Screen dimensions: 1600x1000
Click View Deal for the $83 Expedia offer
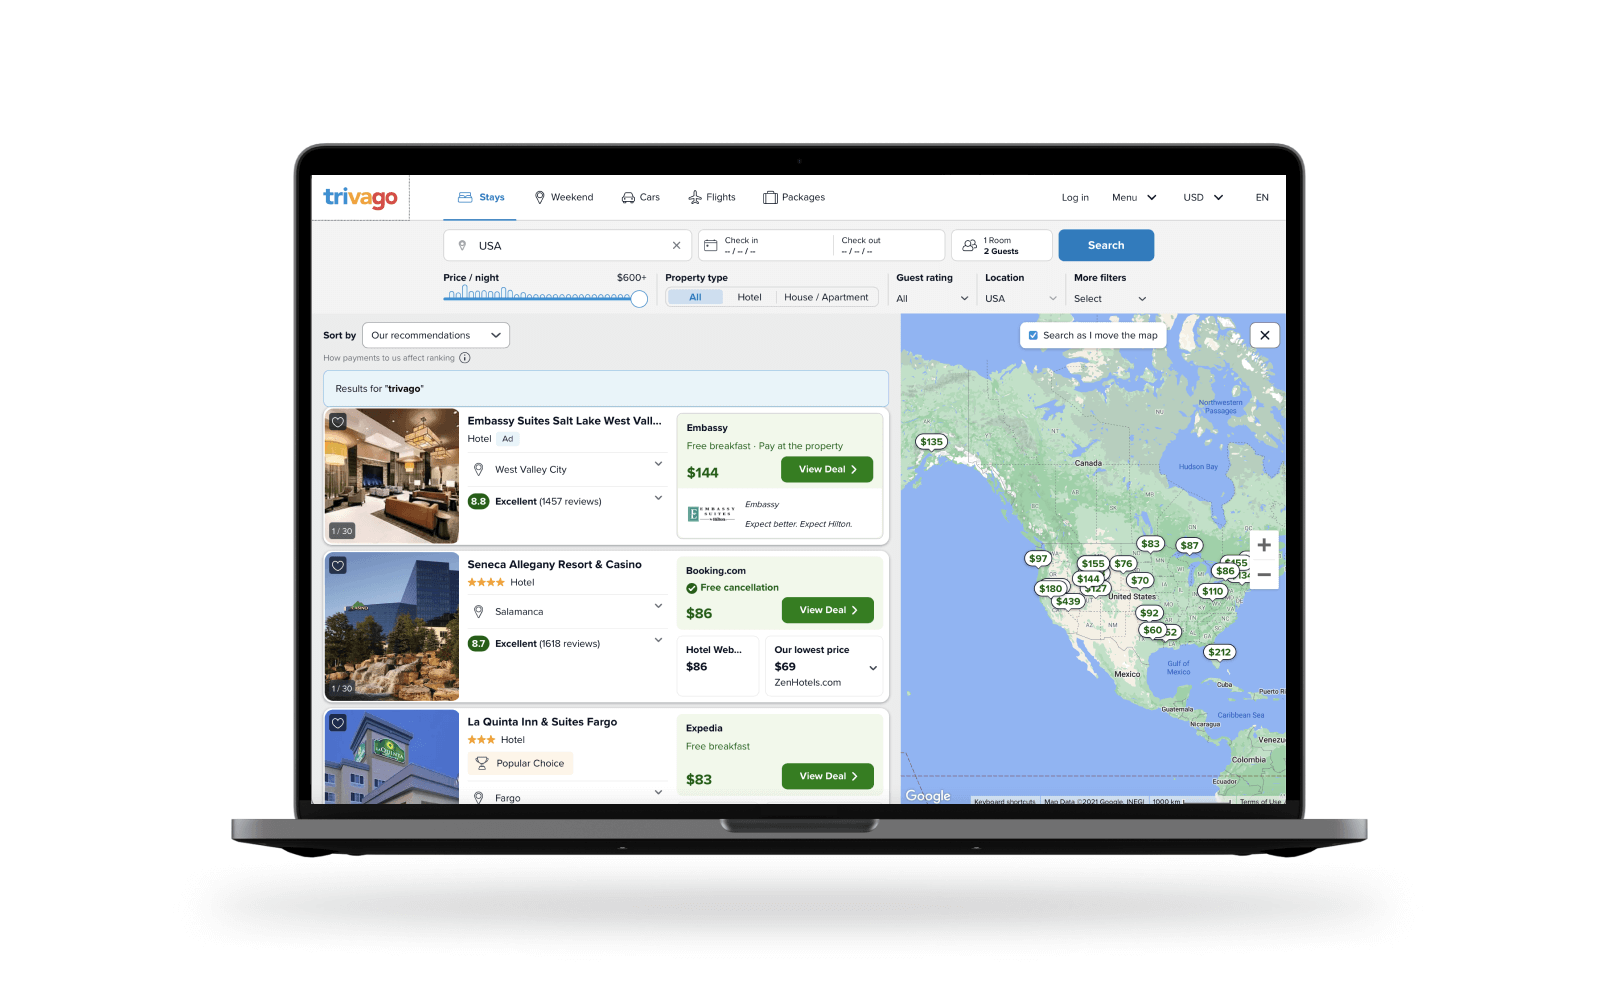[827, 776]
